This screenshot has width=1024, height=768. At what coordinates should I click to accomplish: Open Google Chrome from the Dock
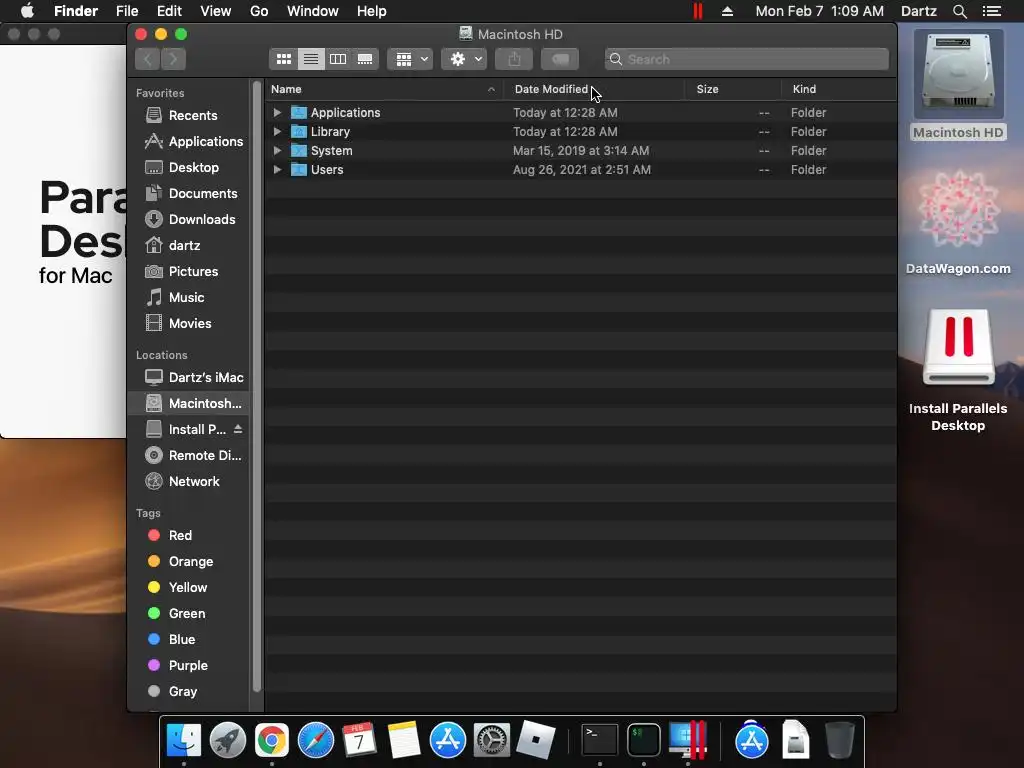coord(272,740)
